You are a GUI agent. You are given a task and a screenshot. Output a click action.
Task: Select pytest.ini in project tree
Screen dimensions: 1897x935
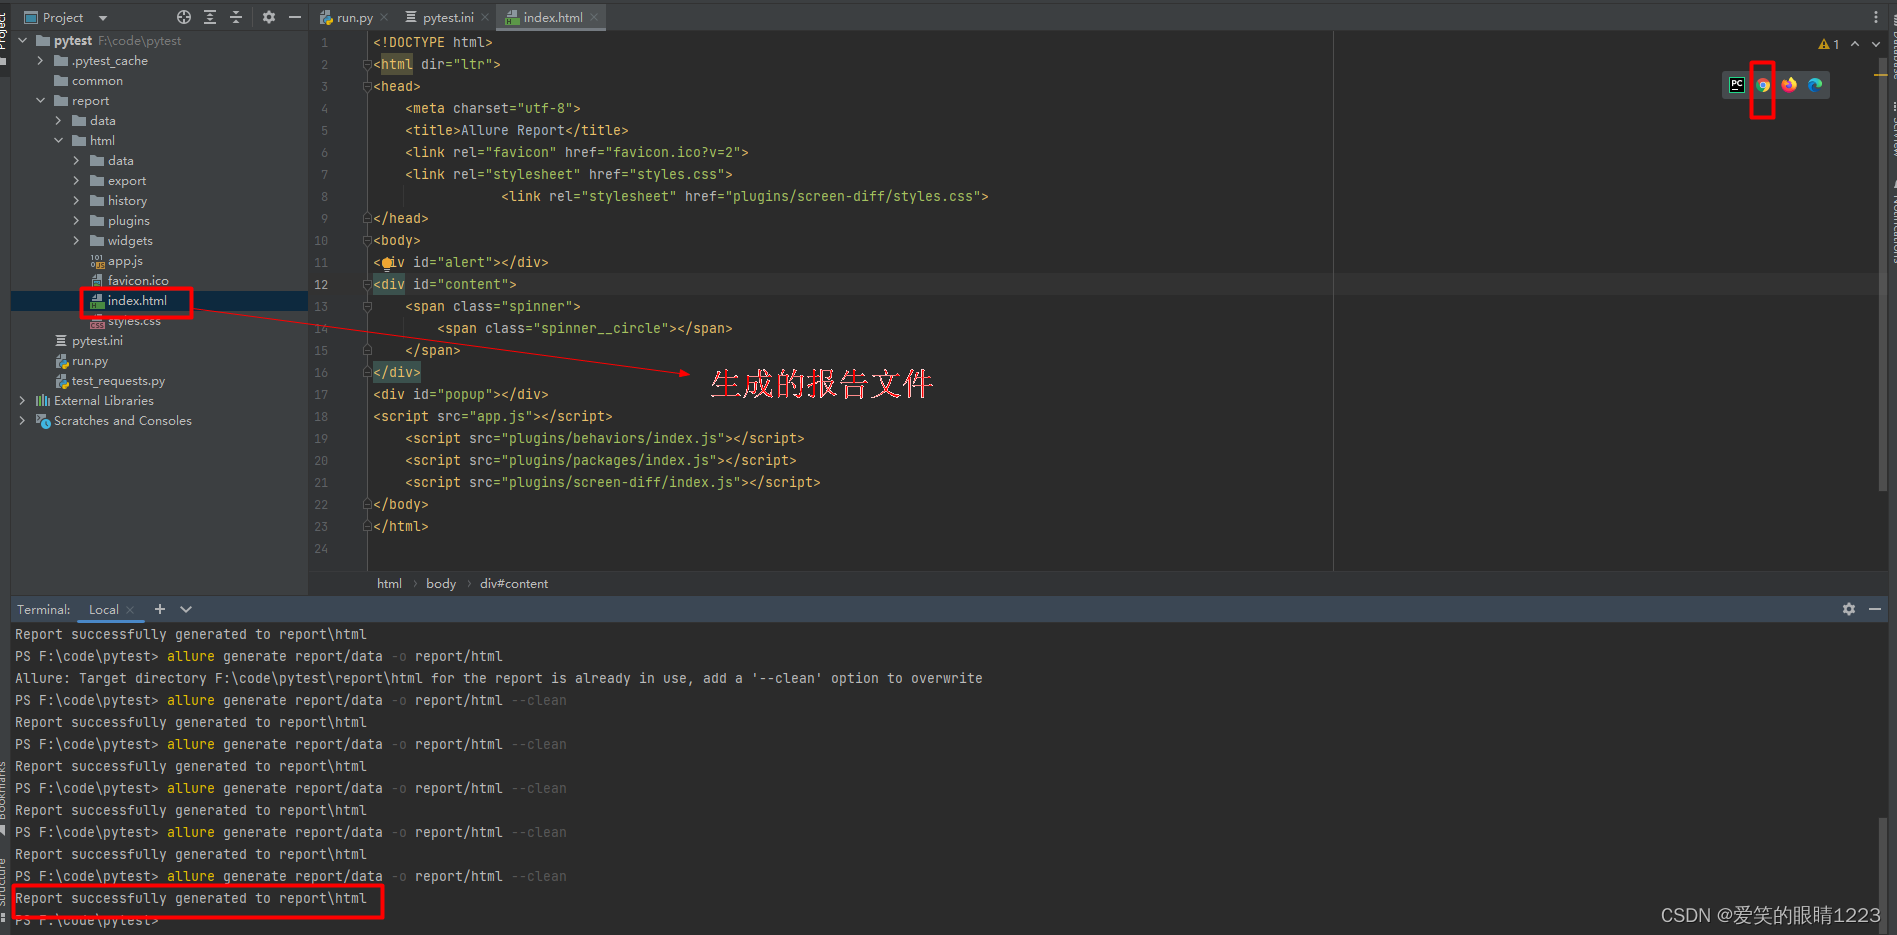tap(97, 341)
